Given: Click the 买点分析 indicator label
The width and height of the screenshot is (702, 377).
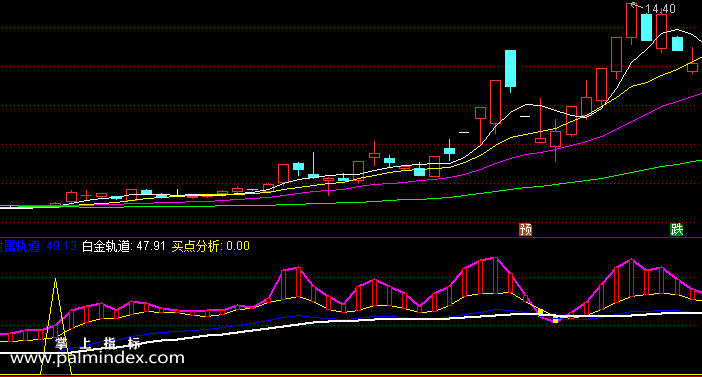Looking at the screenshot, I should coord(196,246).
